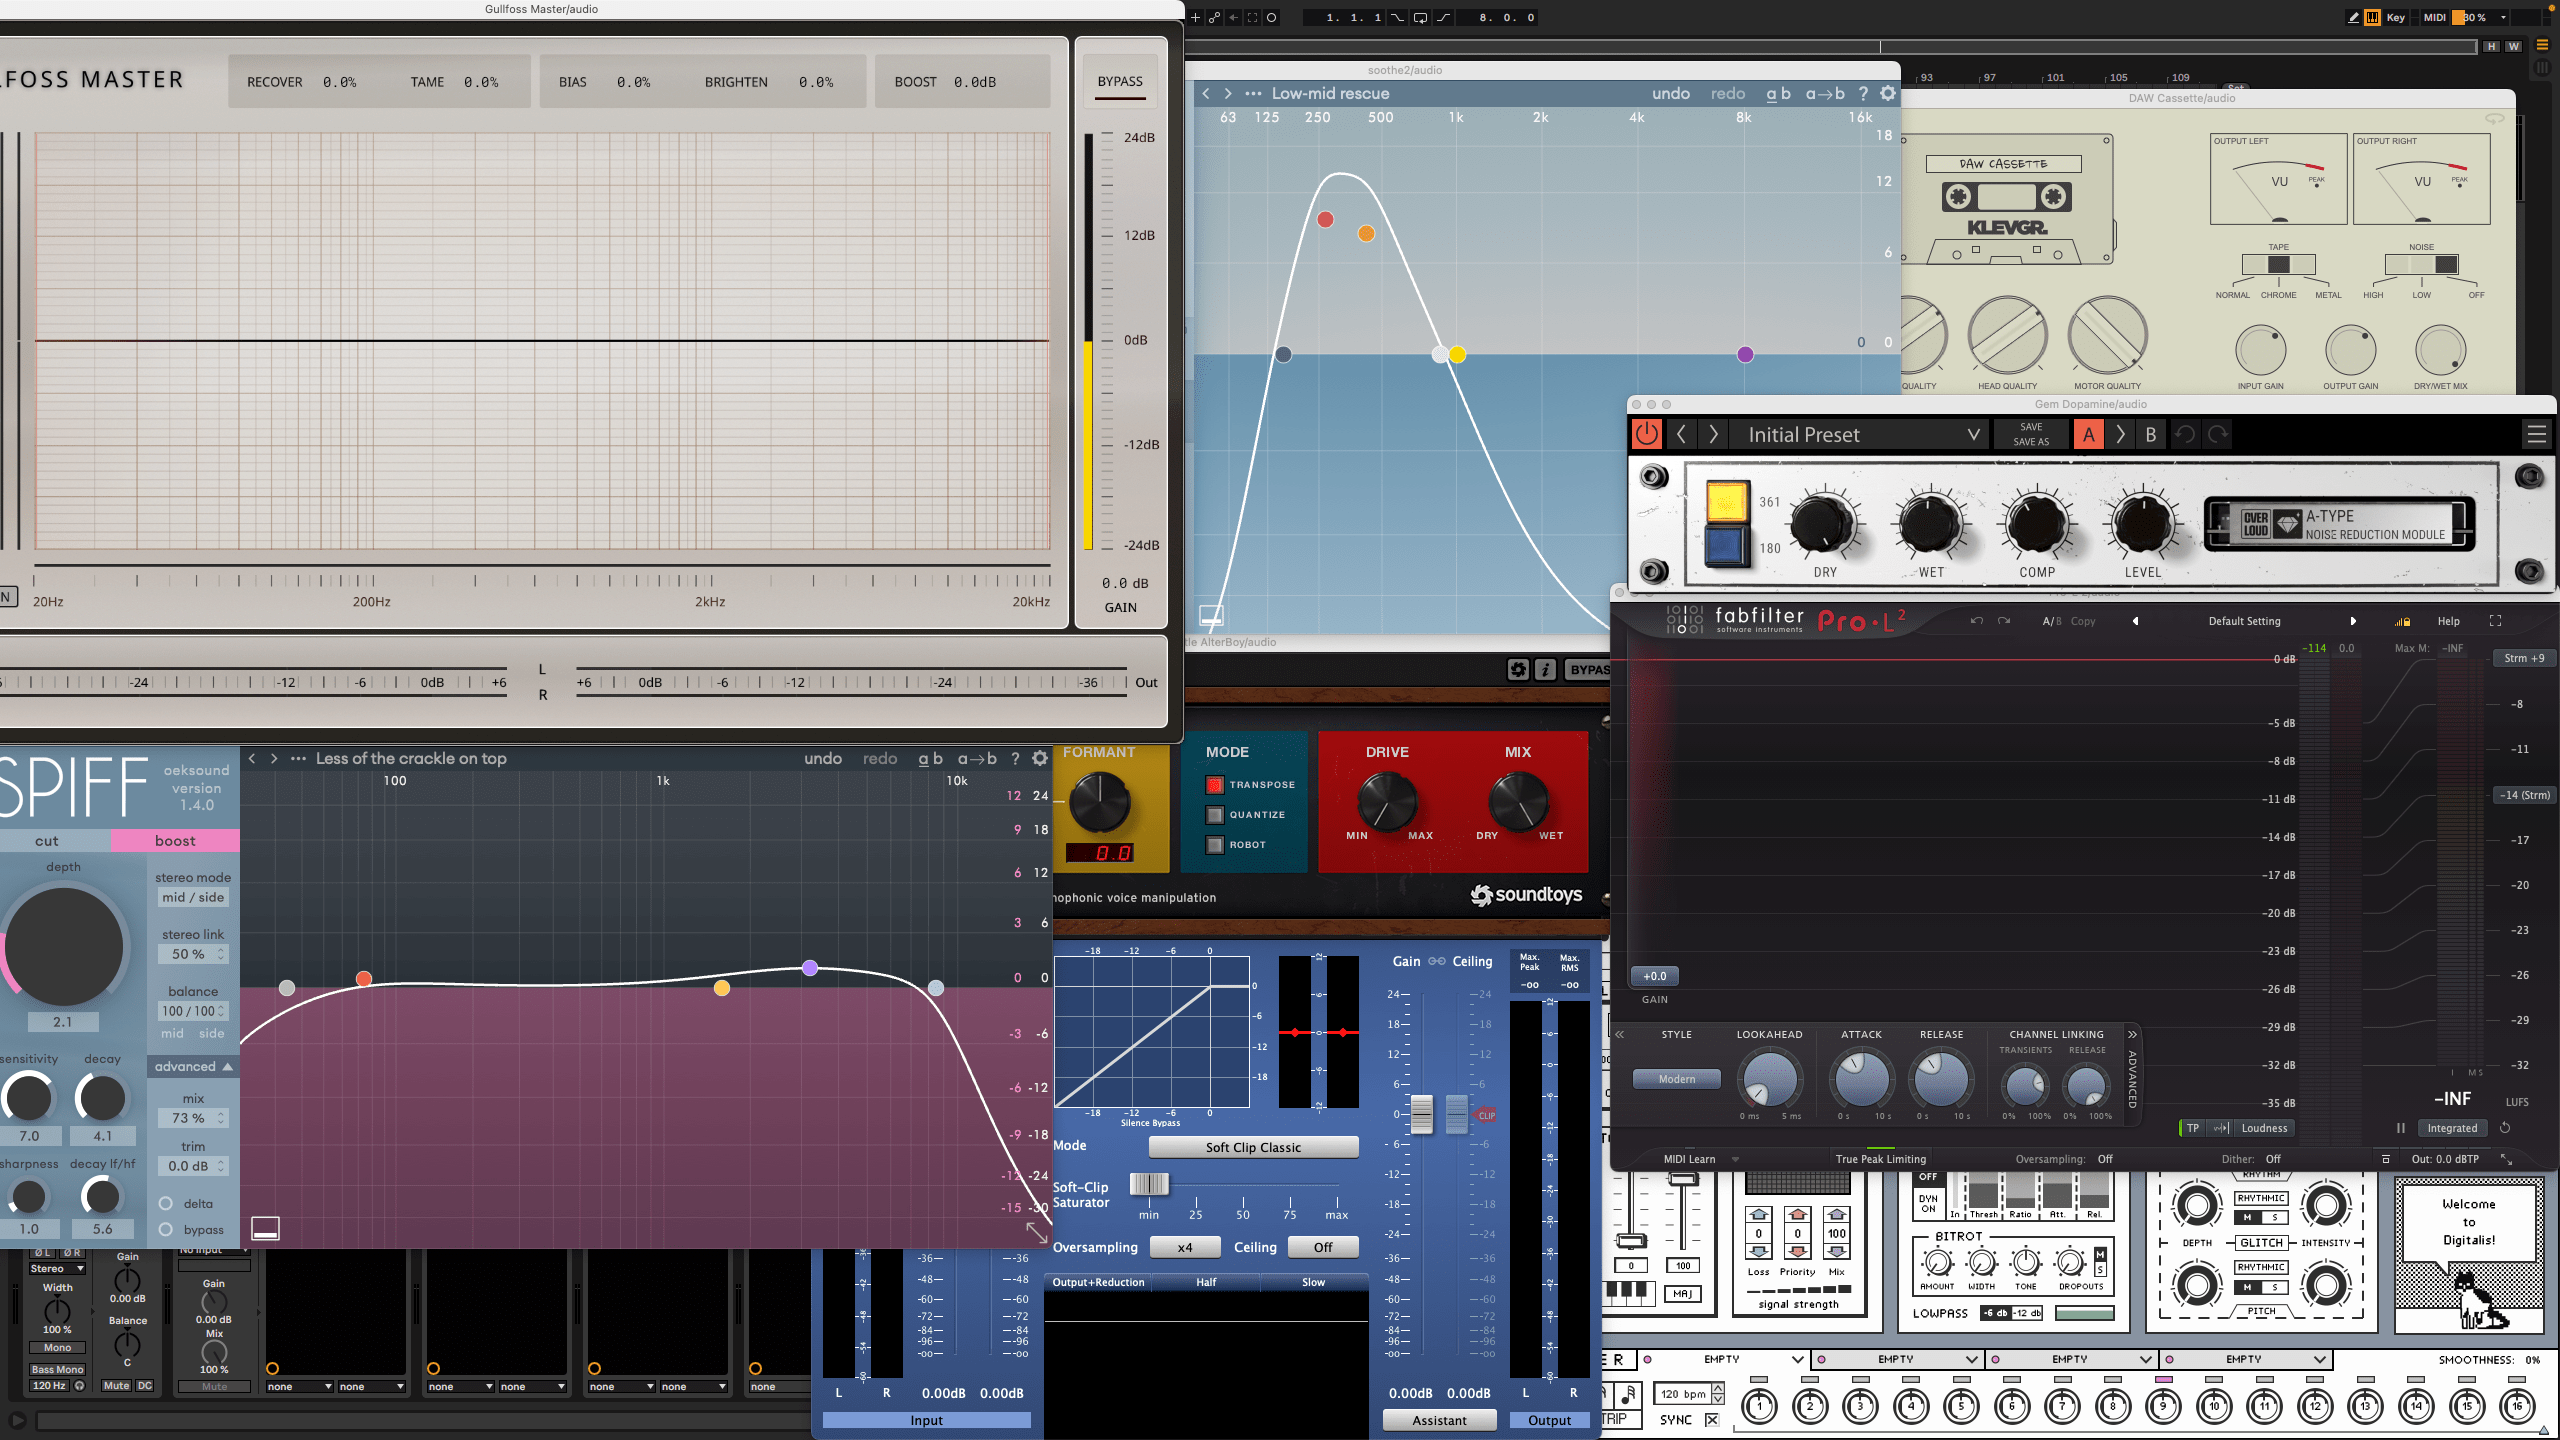Click limiter Gain fader handle
Screen dimensions: 2560x1440
pyautogui.click(x=1421, y=1114)
